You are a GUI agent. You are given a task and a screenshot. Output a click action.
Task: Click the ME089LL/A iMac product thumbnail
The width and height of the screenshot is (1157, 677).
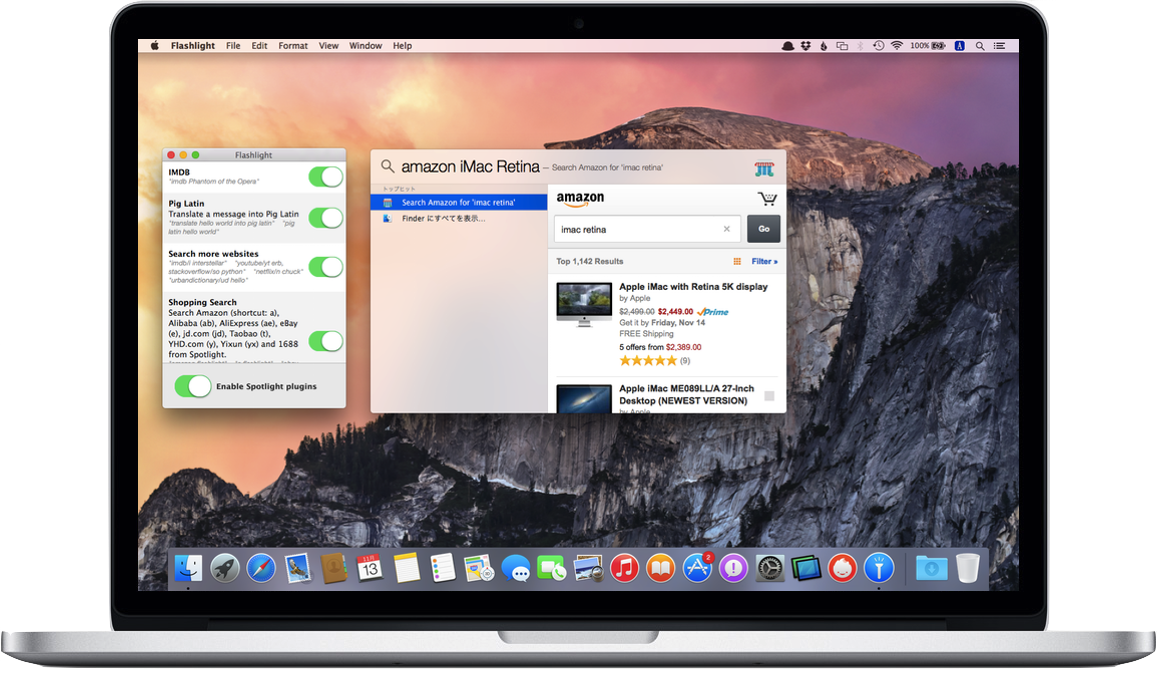pos(584,399)
